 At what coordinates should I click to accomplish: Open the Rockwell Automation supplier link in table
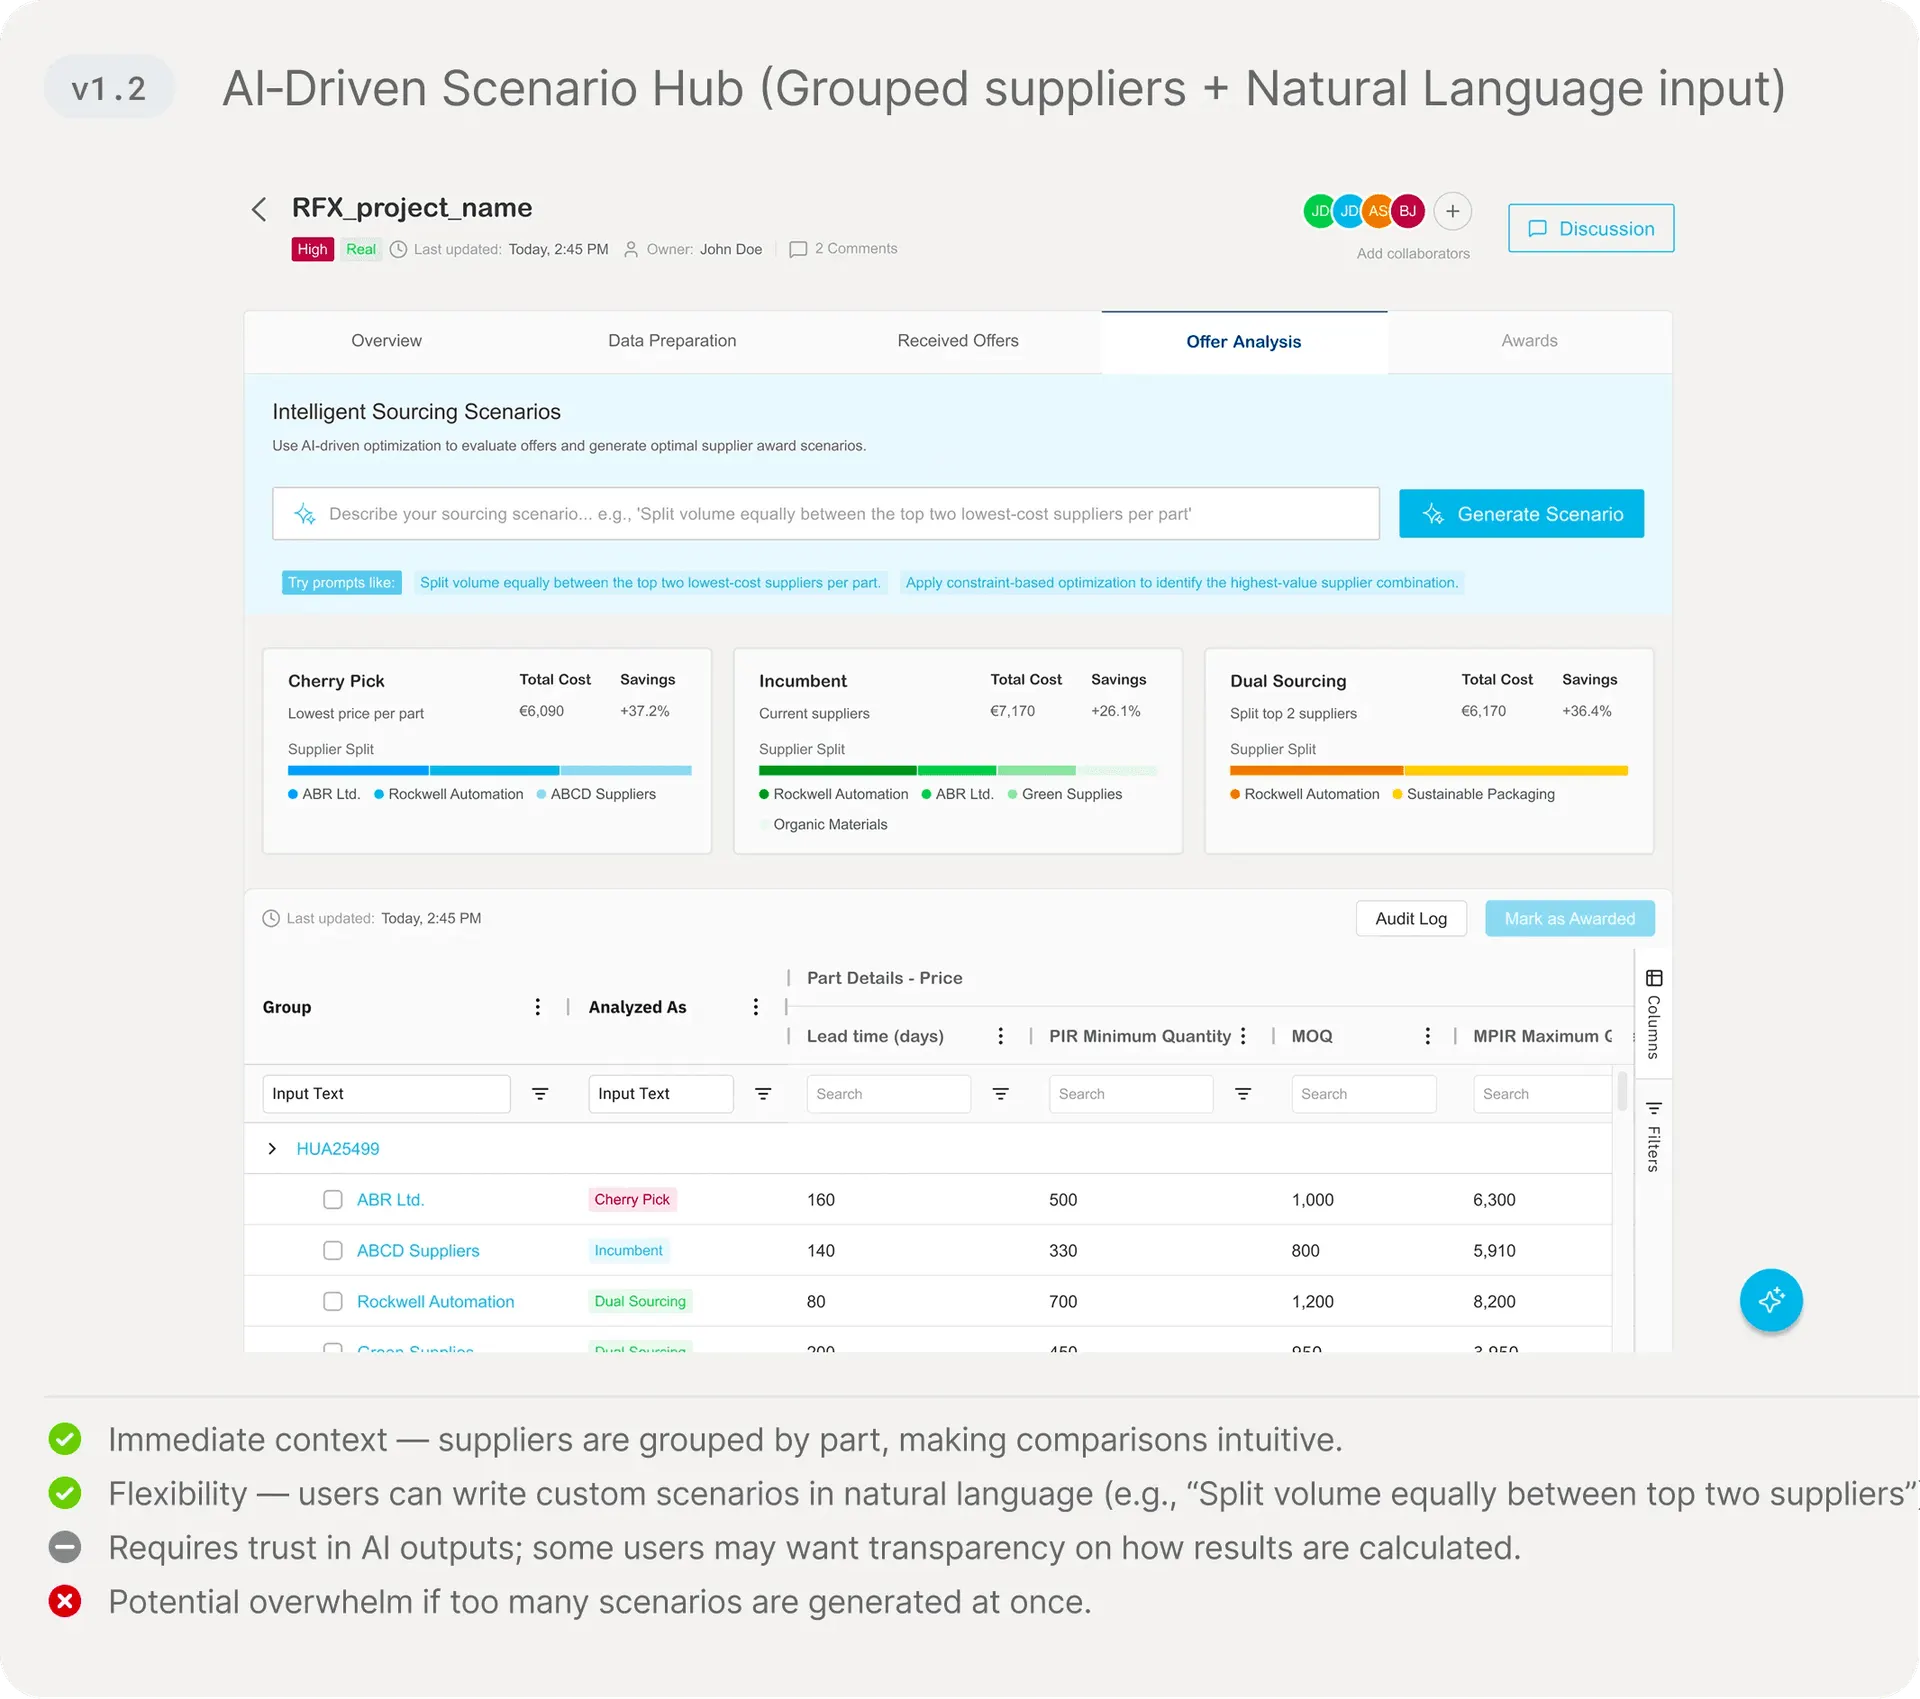pyautogui.click(x=435, y=1302)
